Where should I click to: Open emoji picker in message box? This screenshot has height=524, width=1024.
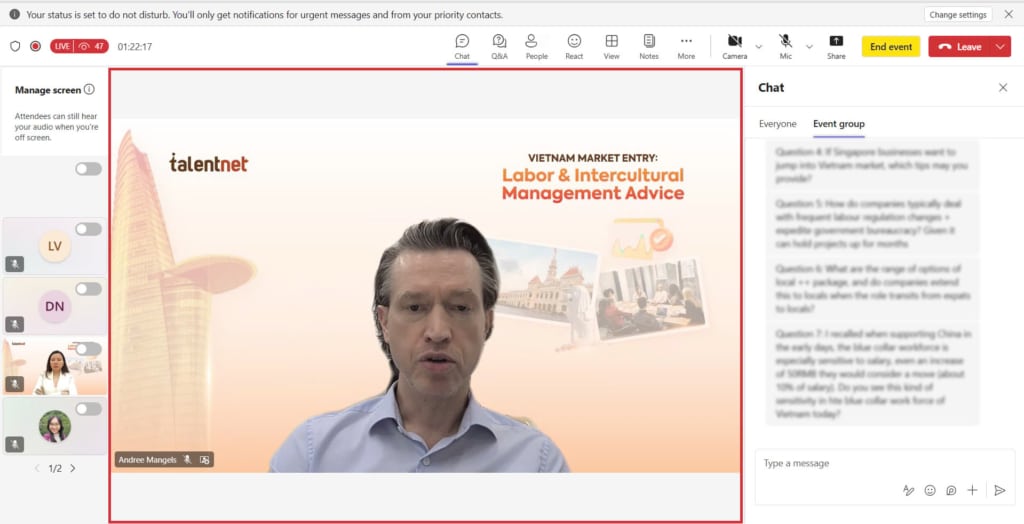(930, 490)
